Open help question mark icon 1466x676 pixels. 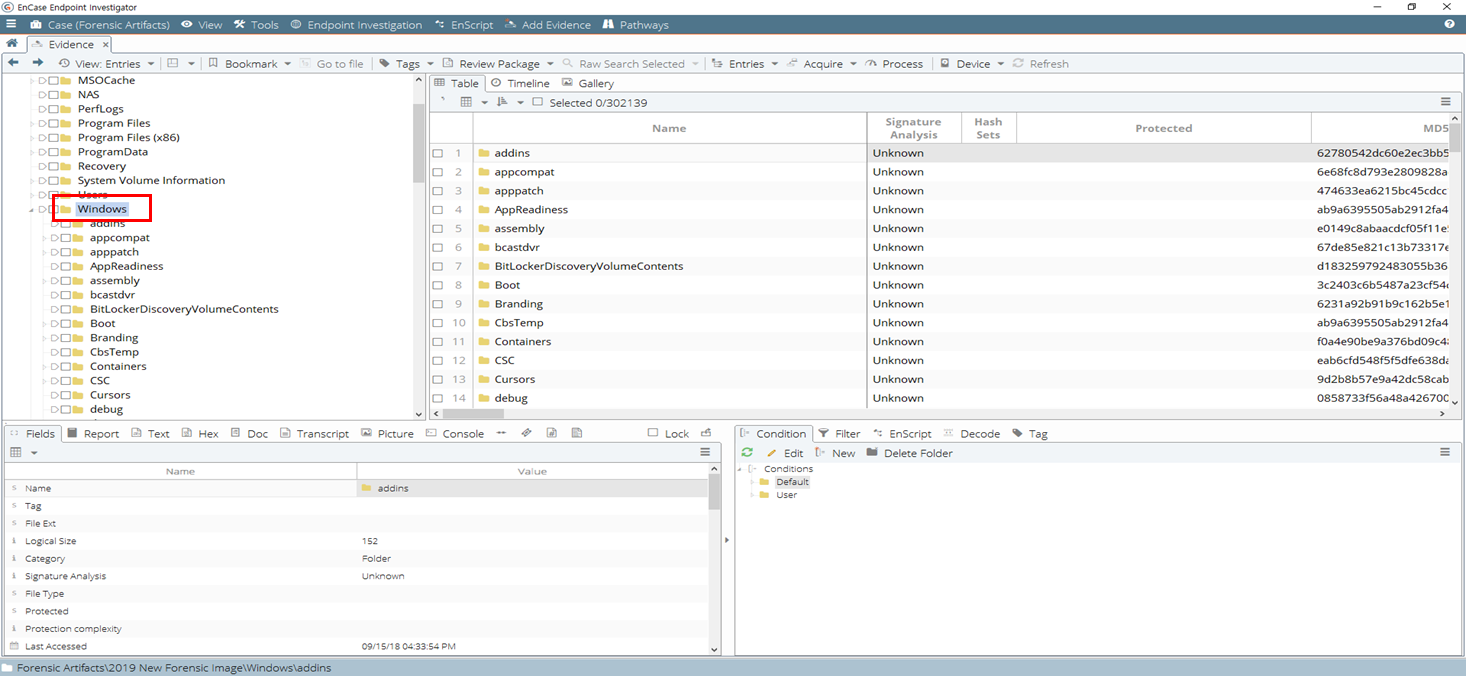pyautogui.click(x=1450, y=24)
